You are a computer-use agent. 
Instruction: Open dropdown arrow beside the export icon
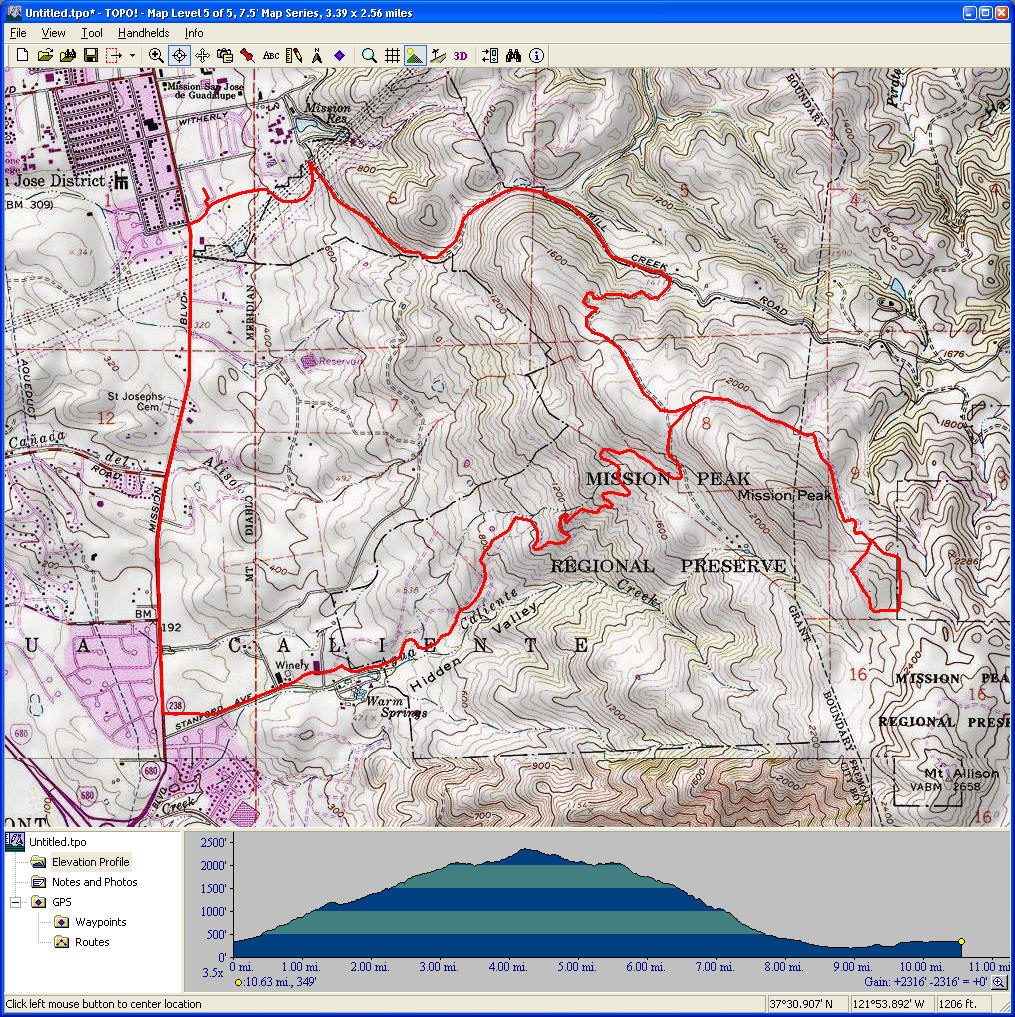pos(132,56)
